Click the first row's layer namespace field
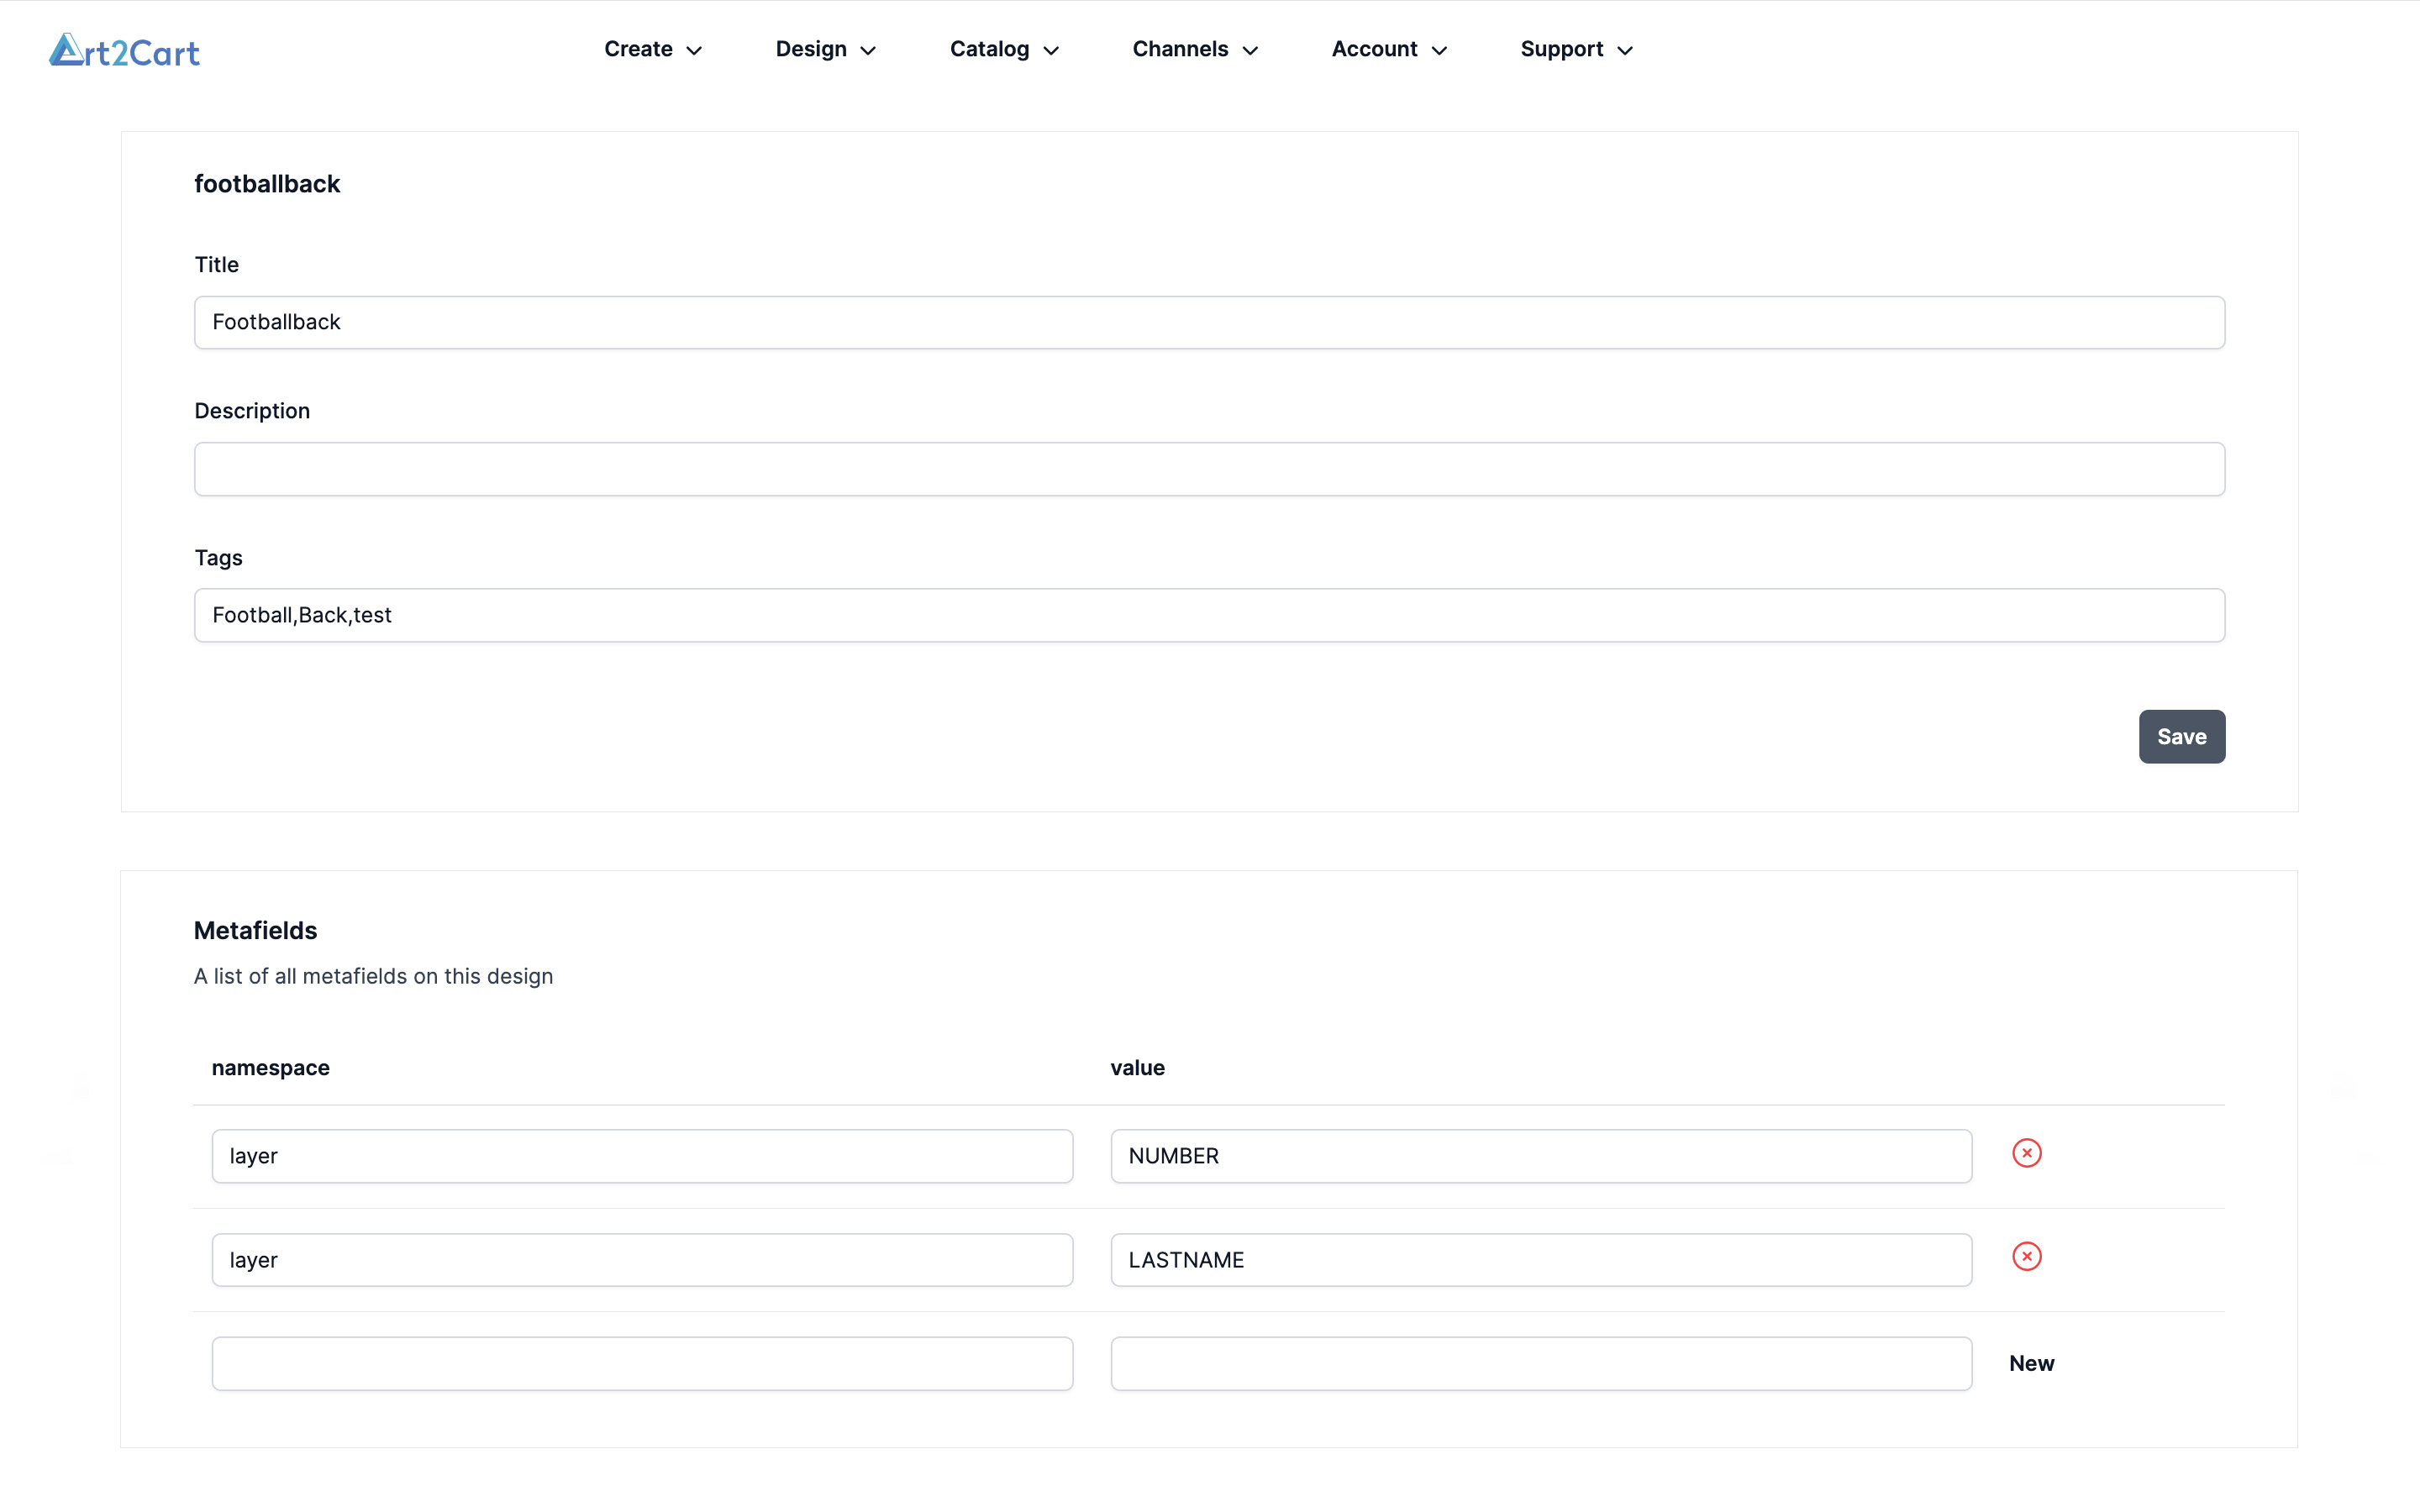Viewport: 2420px width, 1512px height. click(642, 1156)
